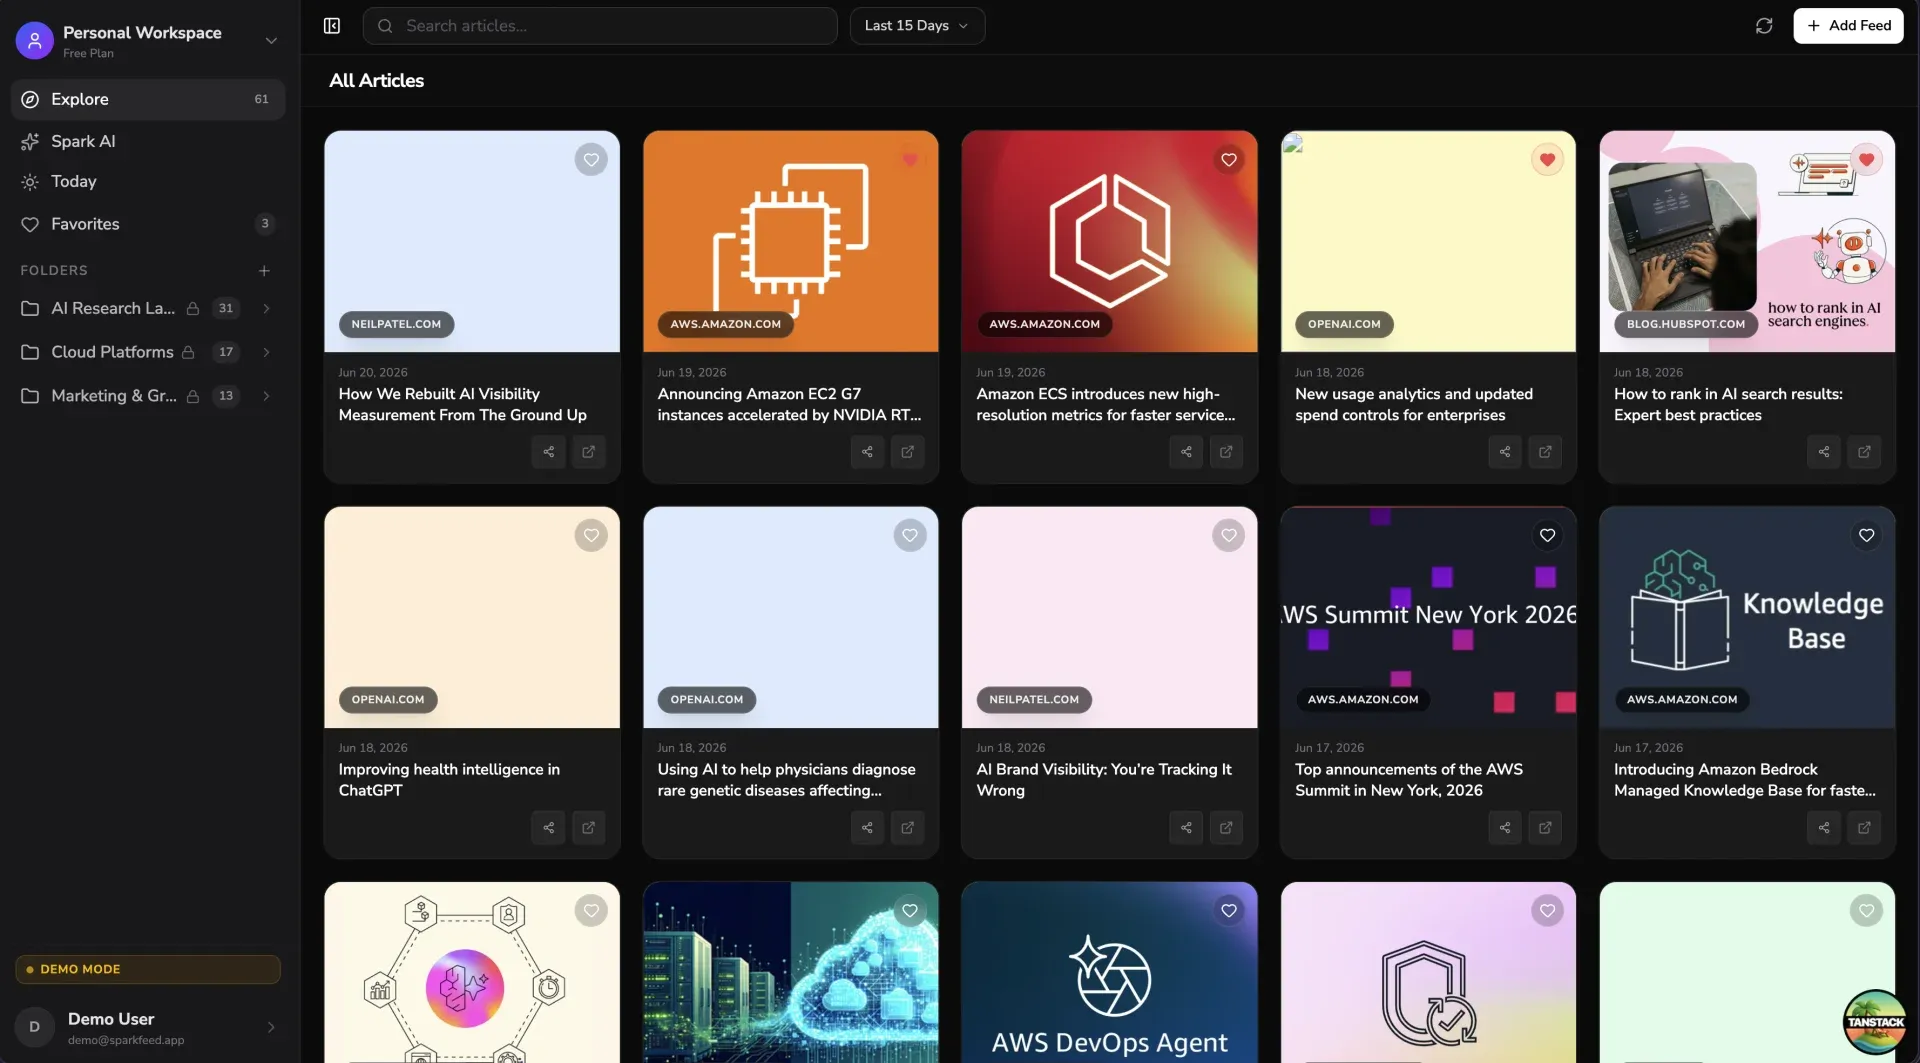Click the DEMO MODE badge
The image size is (1920, 1063).
[x=148, y=970]
